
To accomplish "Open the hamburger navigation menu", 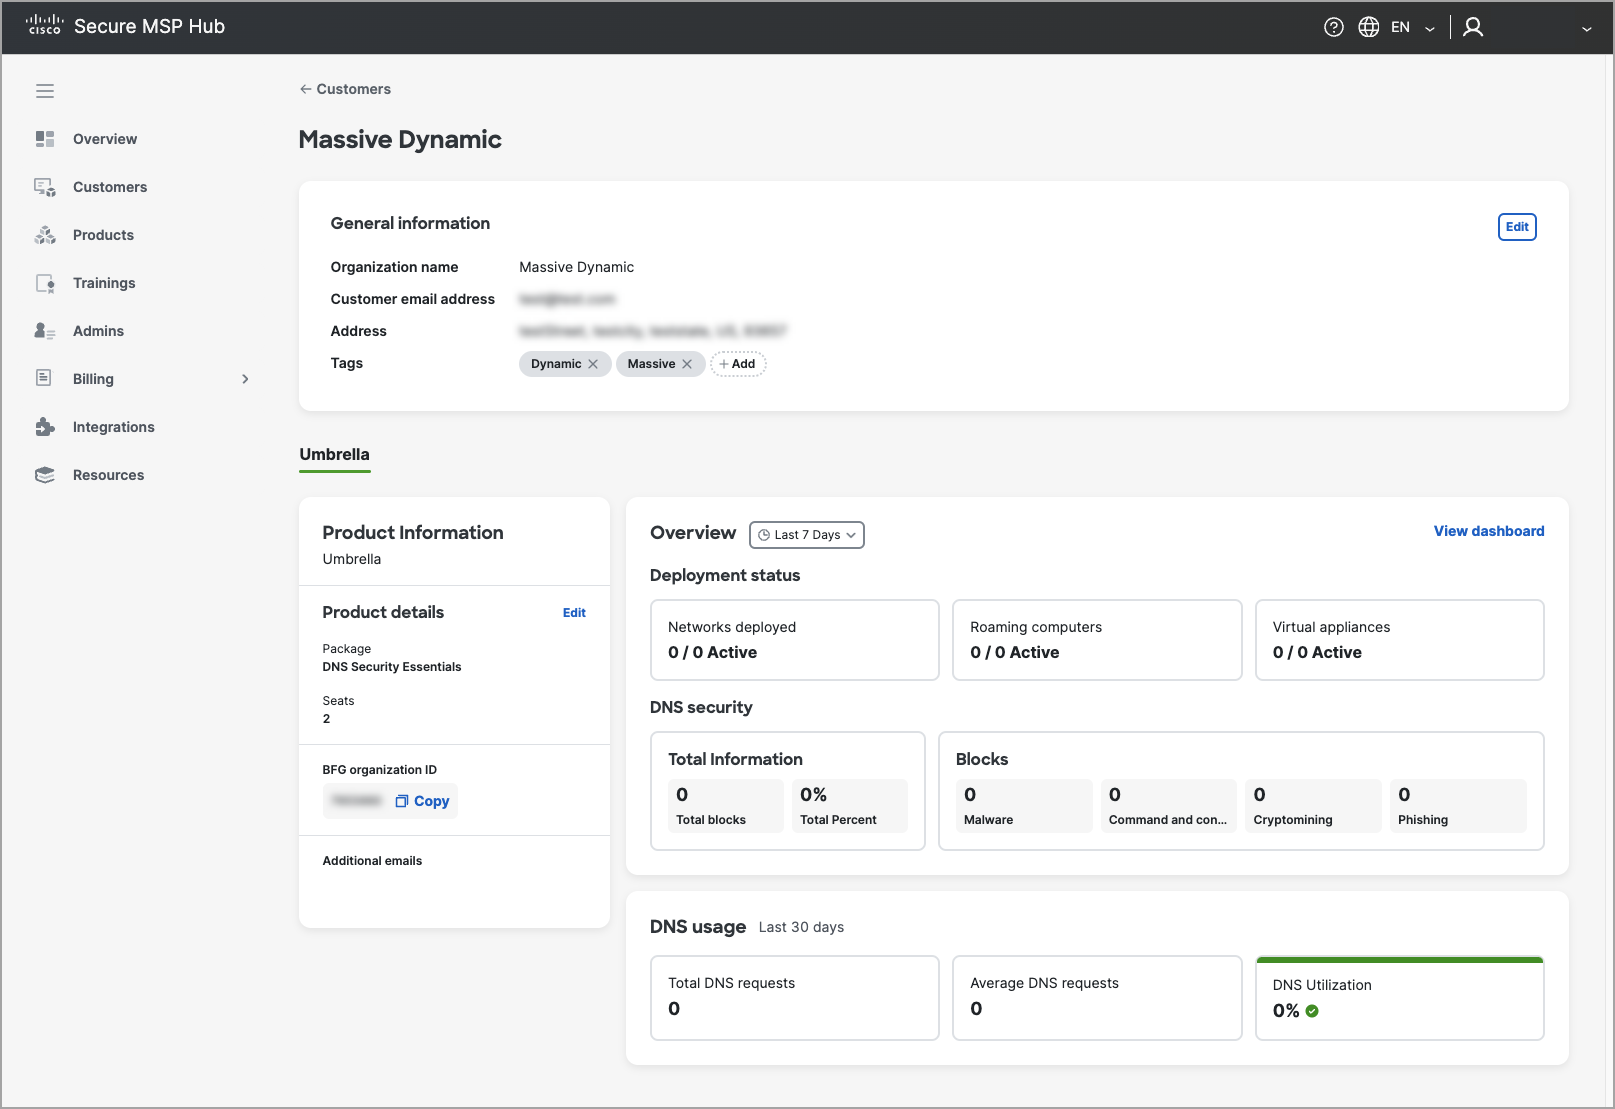I will 45,91.
